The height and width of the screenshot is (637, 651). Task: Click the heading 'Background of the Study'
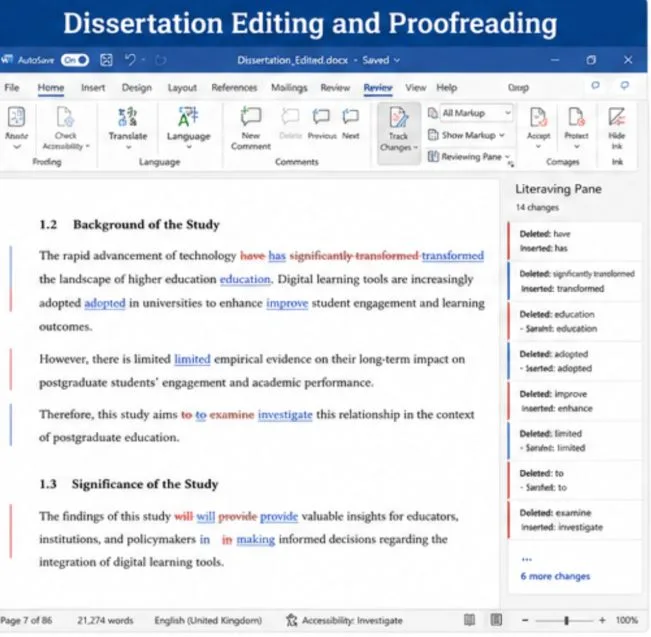(x=146, y=225)
